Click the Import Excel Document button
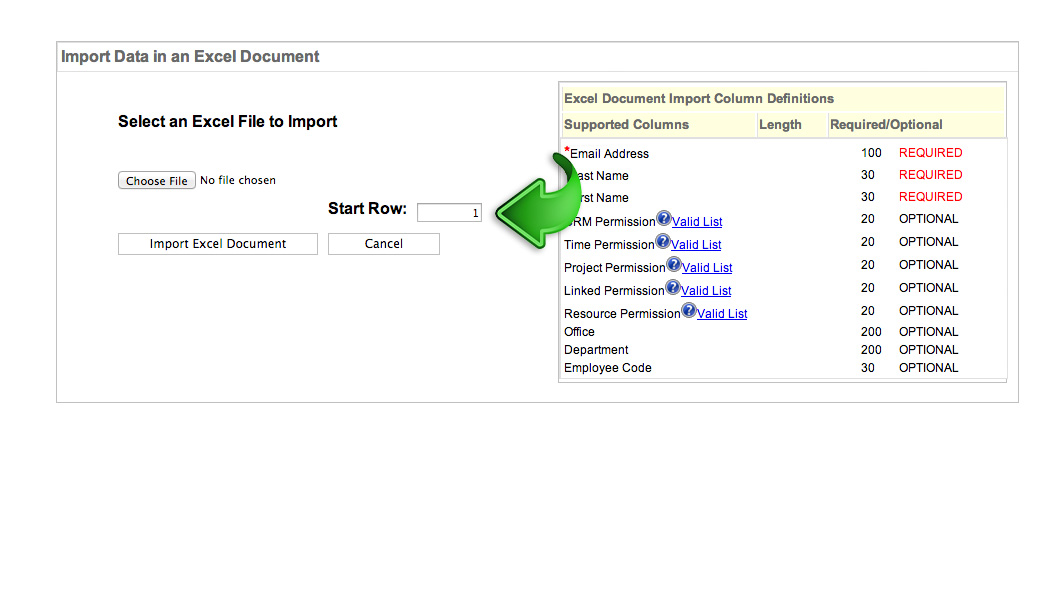The height and width of the screenshot is (599, 1052). pos(218,244)
